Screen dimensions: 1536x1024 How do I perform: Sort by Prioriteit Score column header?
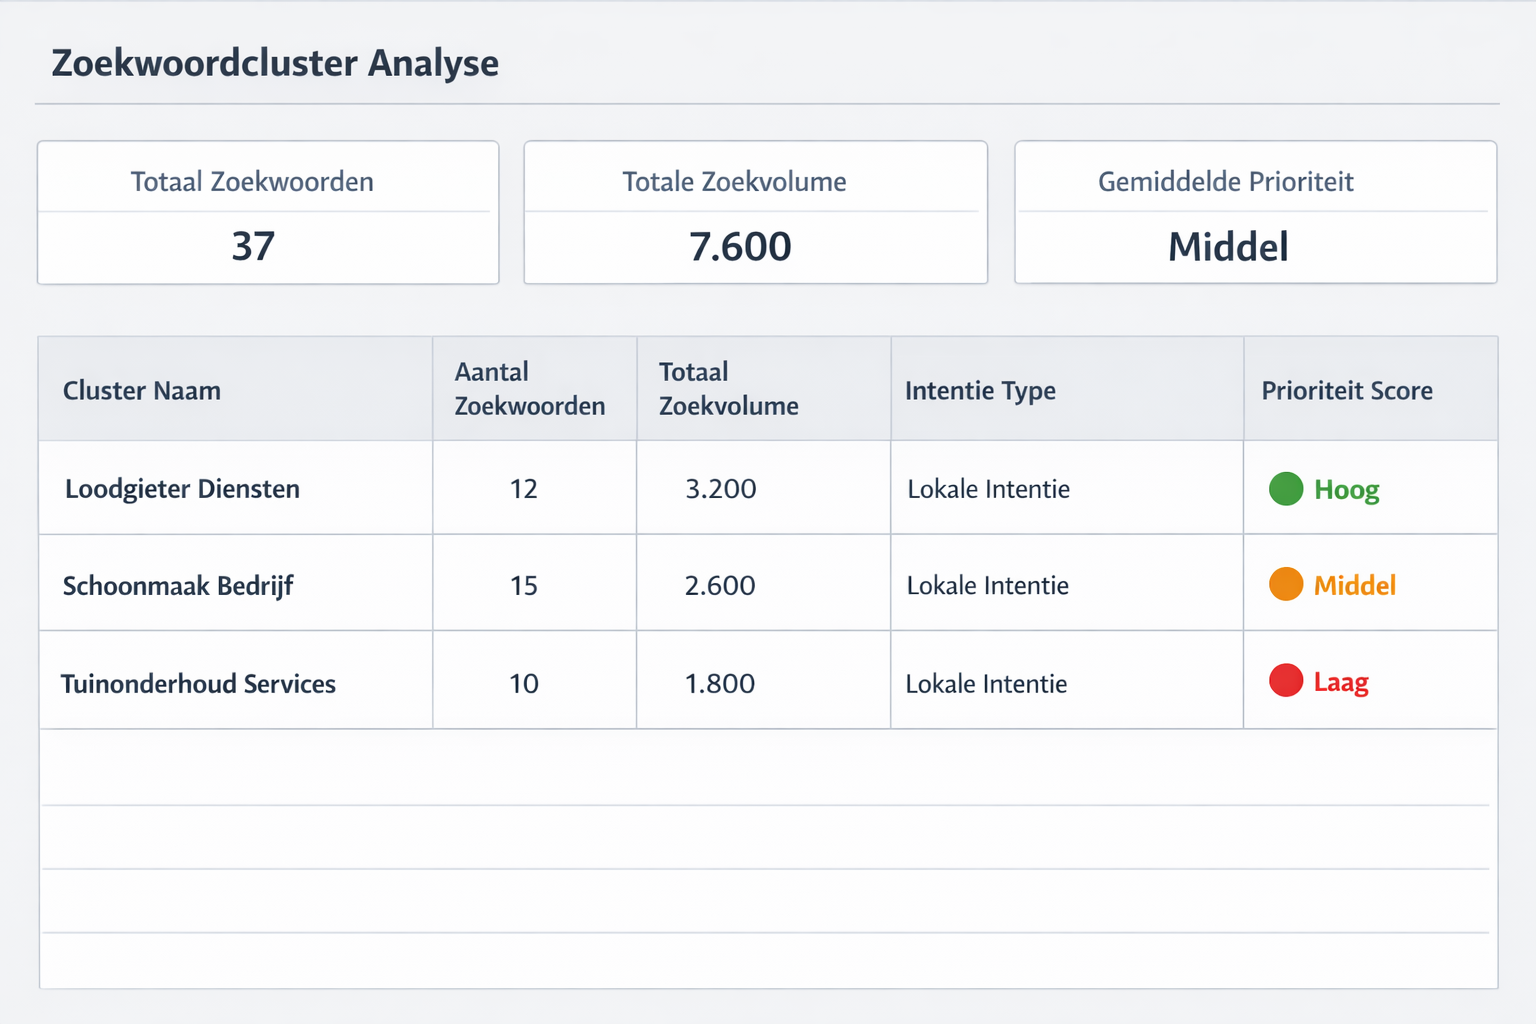point(1346,391)
